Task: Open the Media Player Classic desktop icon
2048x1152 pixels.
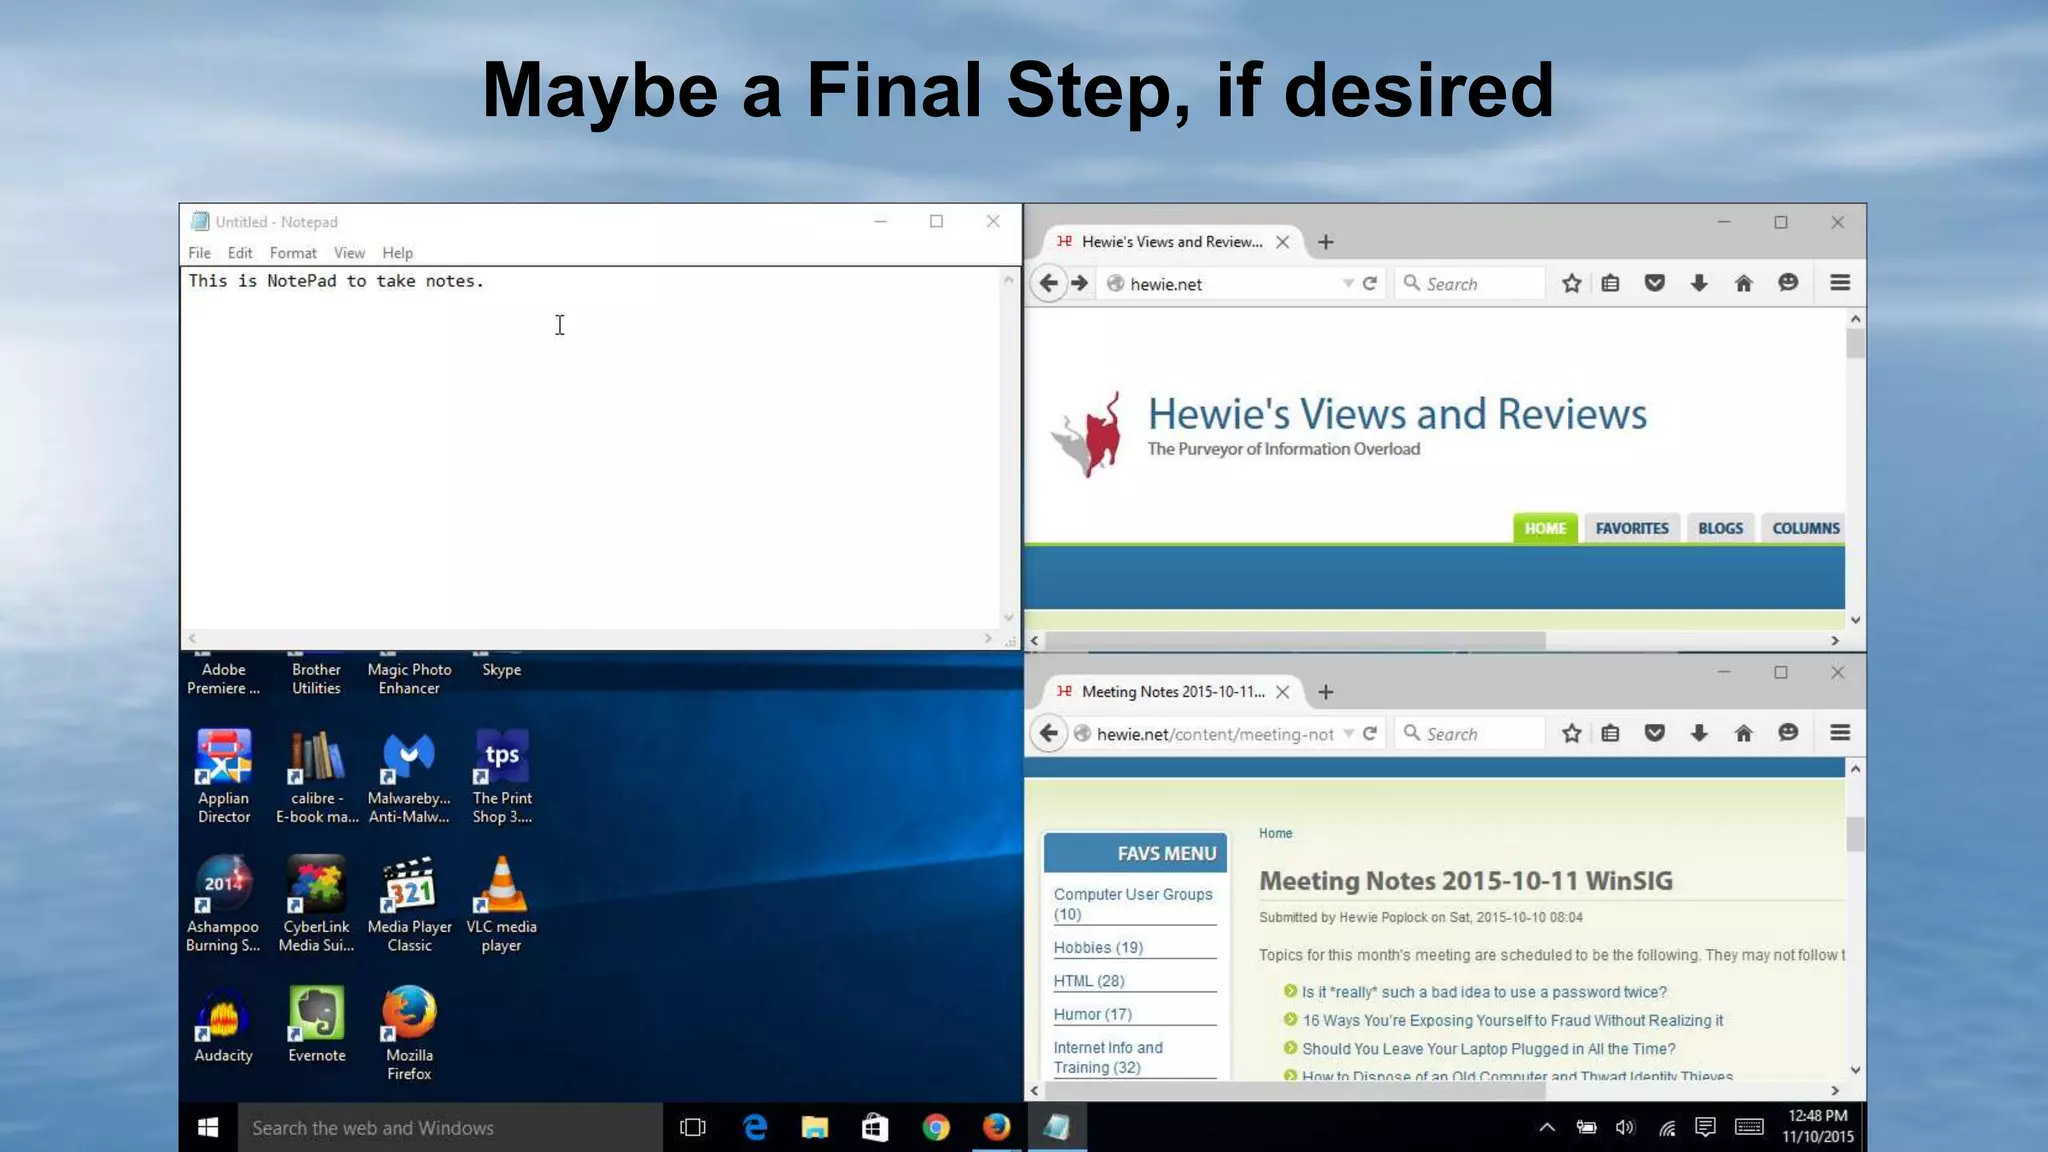Action: (409, 903)
